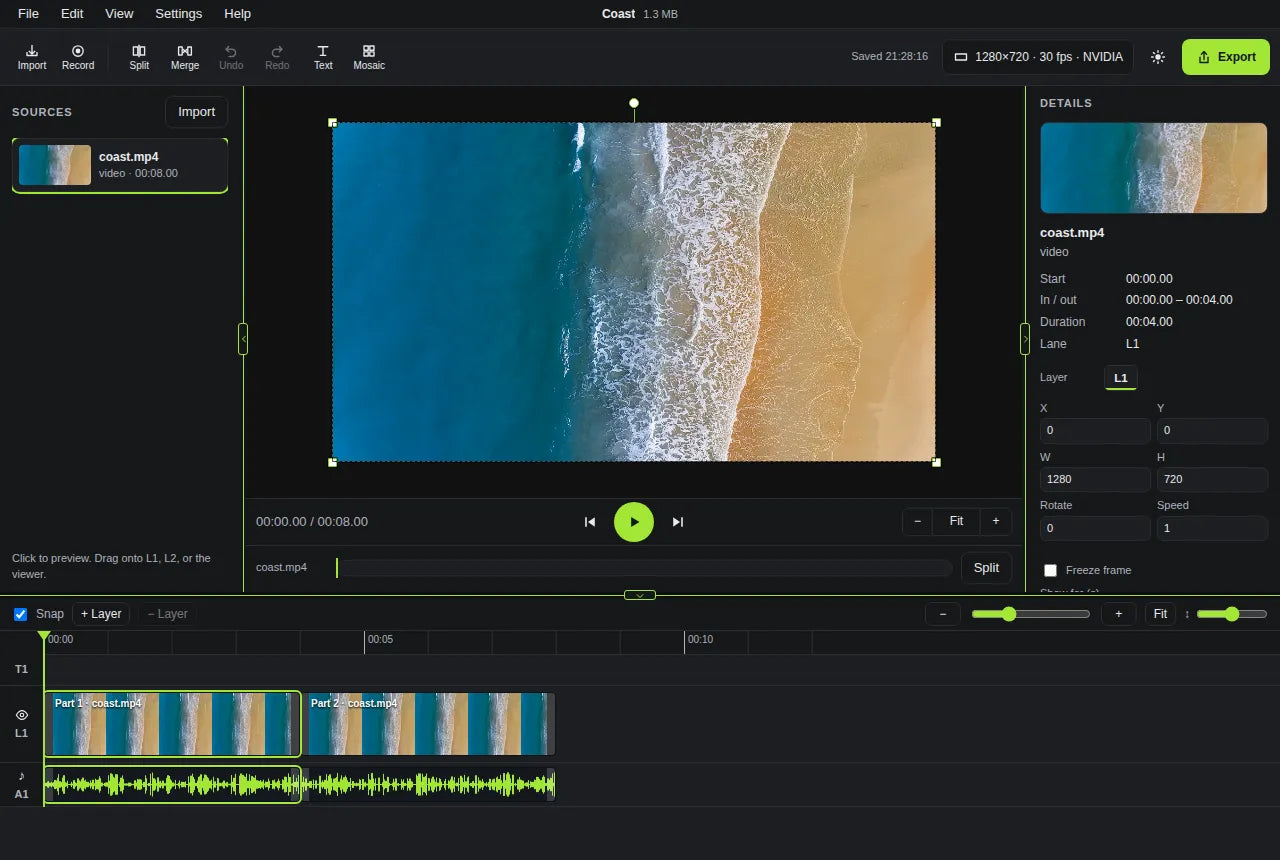Click the + Layer button

pos(101,614)
